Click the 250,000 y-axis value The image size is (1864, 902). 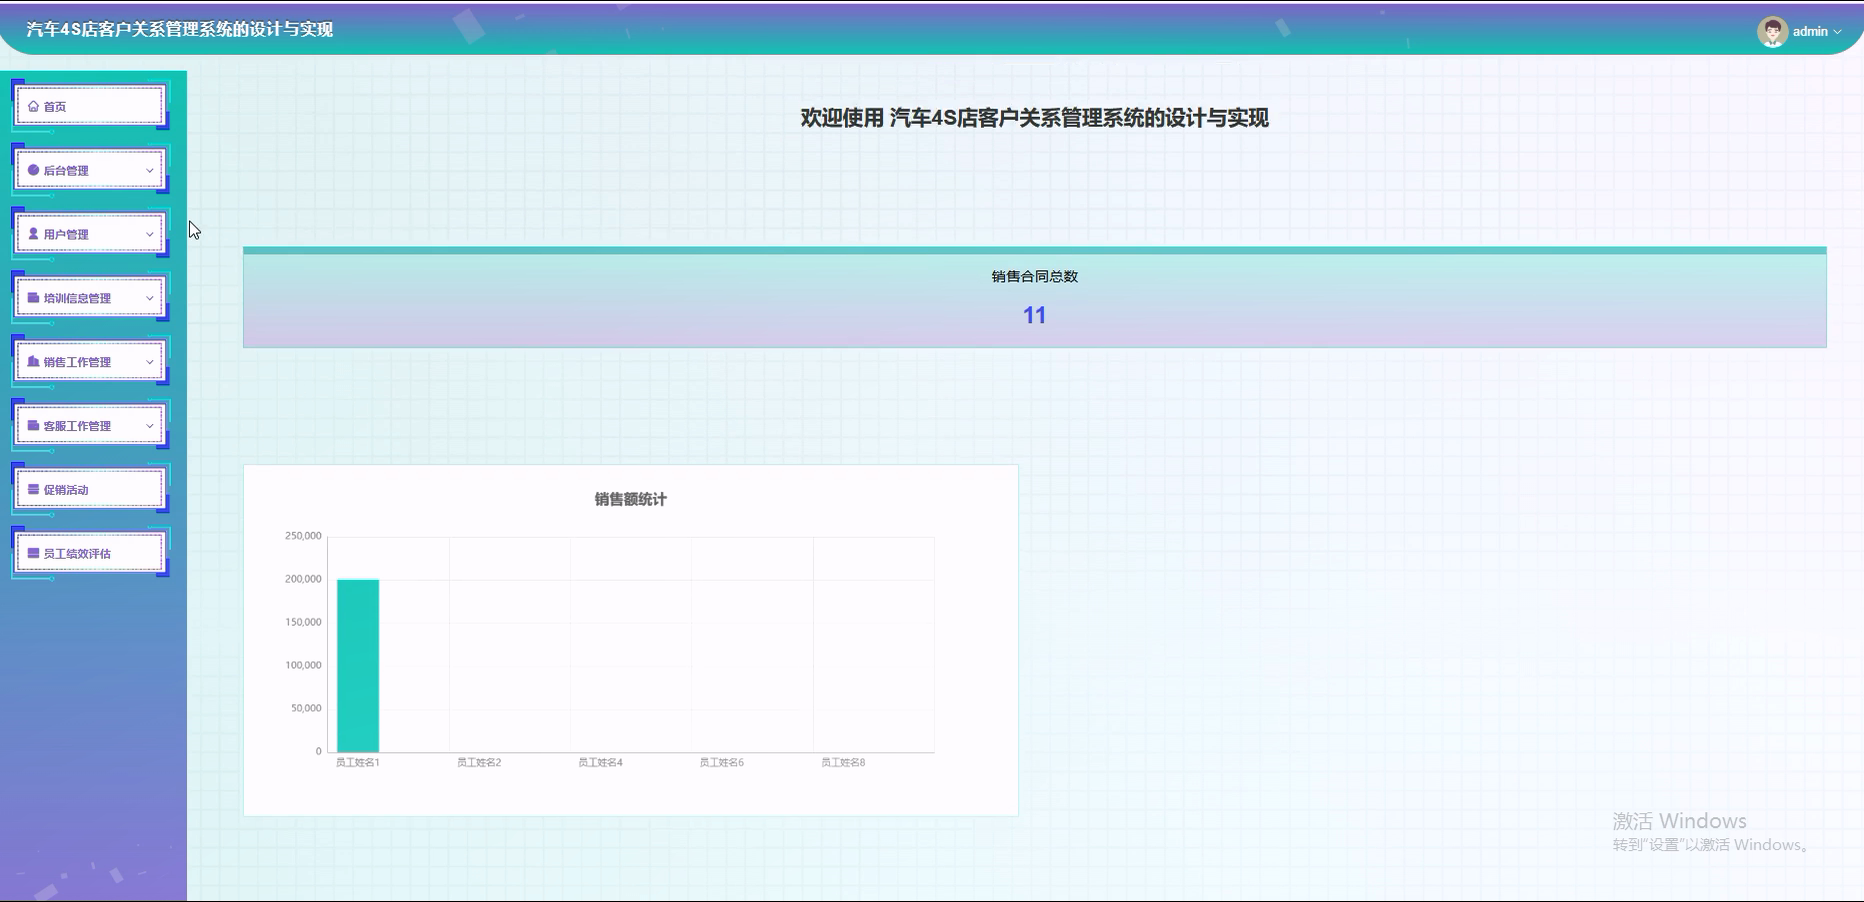tap(303, 536)
